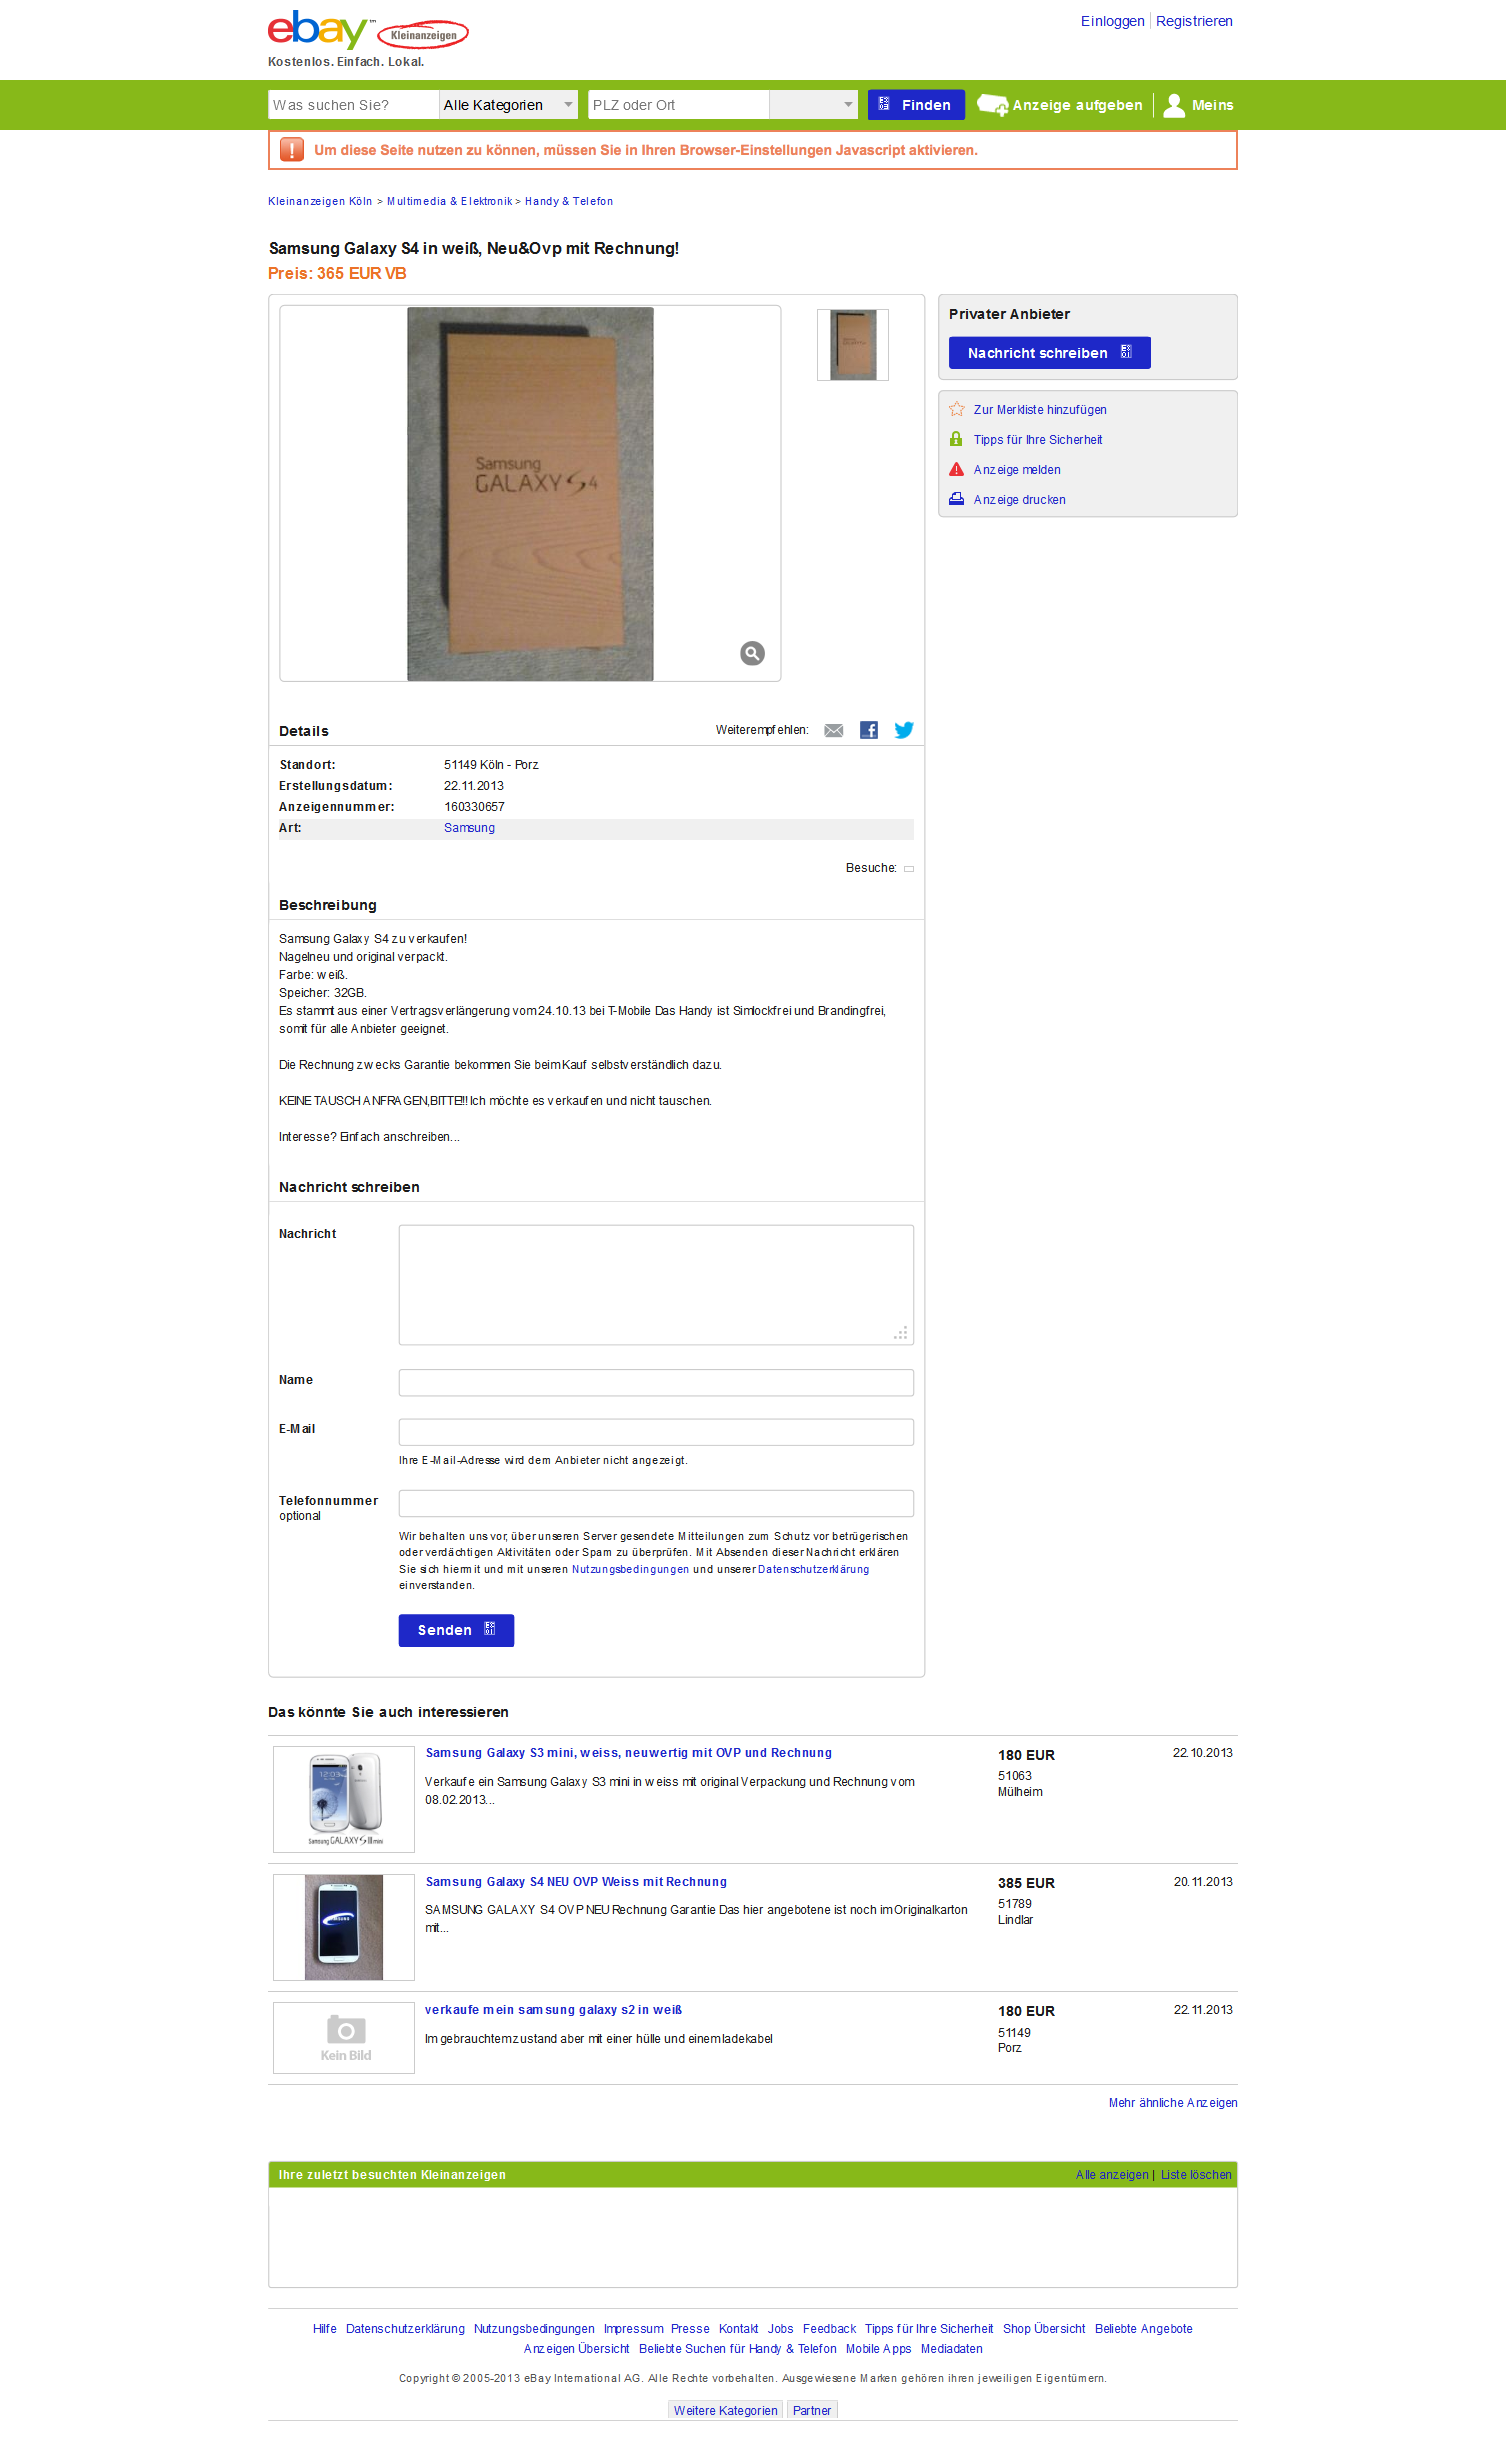
Task: Focus the Was suchen Sie search field
Action: click(x=353, y=105)
